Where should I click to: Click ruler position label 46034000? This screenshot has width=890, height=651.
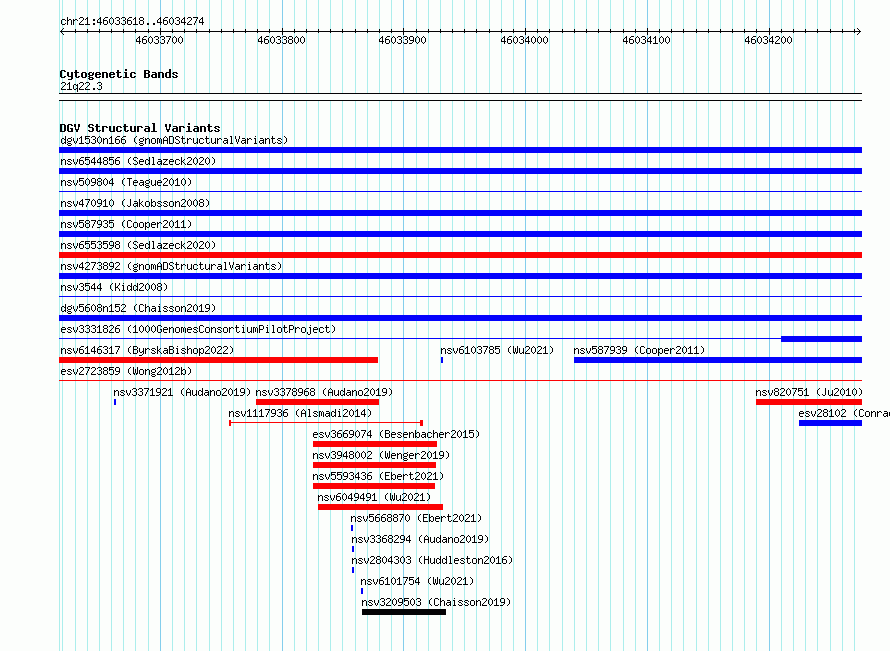pos(524,40)
